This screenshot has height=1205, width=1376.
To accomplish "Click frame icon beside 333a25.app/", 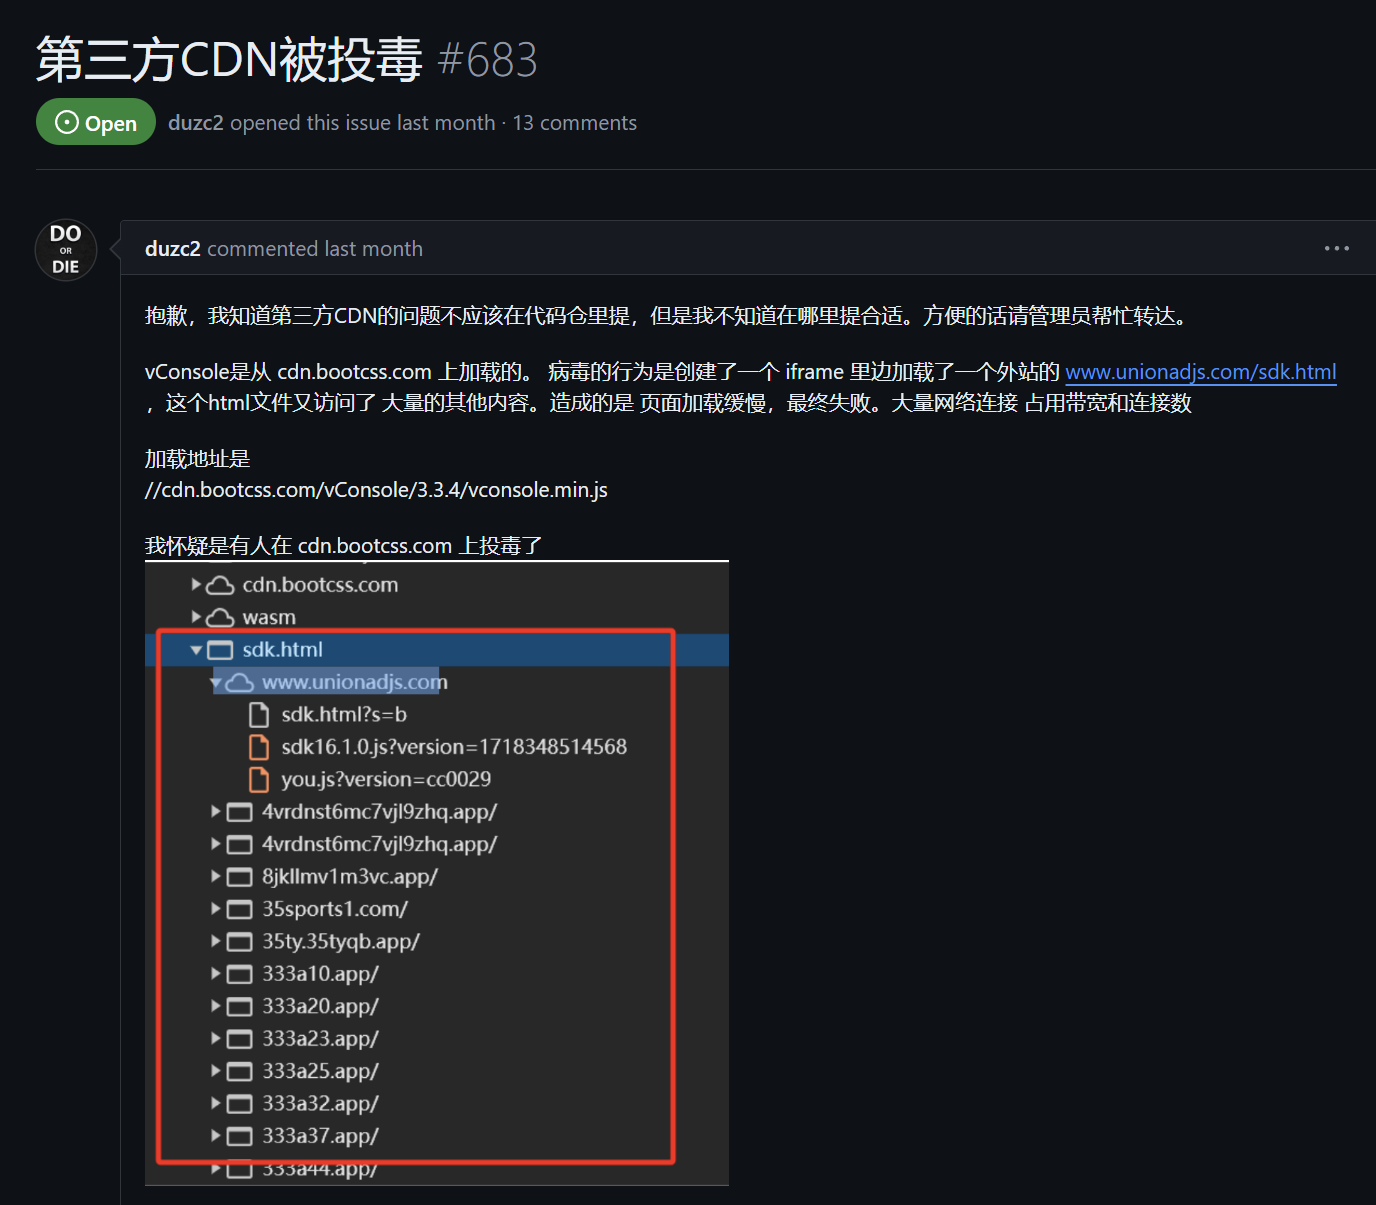I will pyautogui.click(x=239, y=1071).
